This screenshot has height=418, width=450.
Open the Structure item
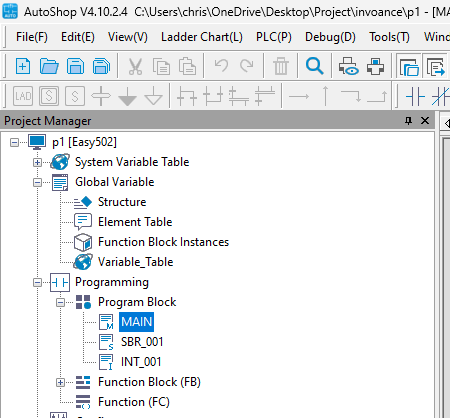click(122, 202)
